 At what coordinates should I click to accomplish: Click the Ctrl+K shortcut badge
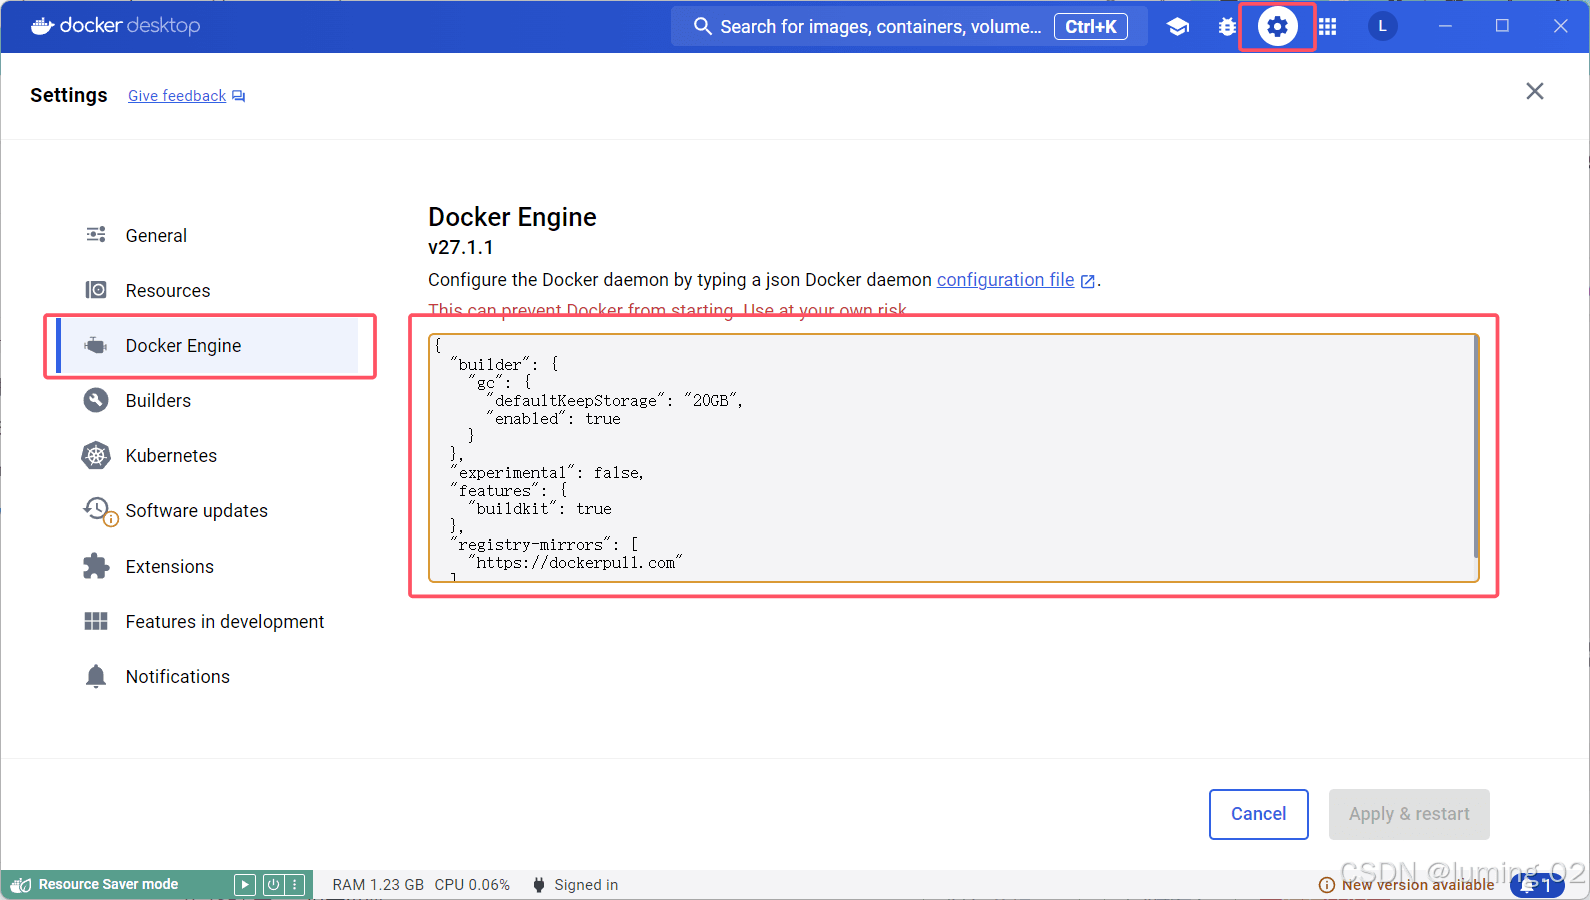(x=1090, y=27)
